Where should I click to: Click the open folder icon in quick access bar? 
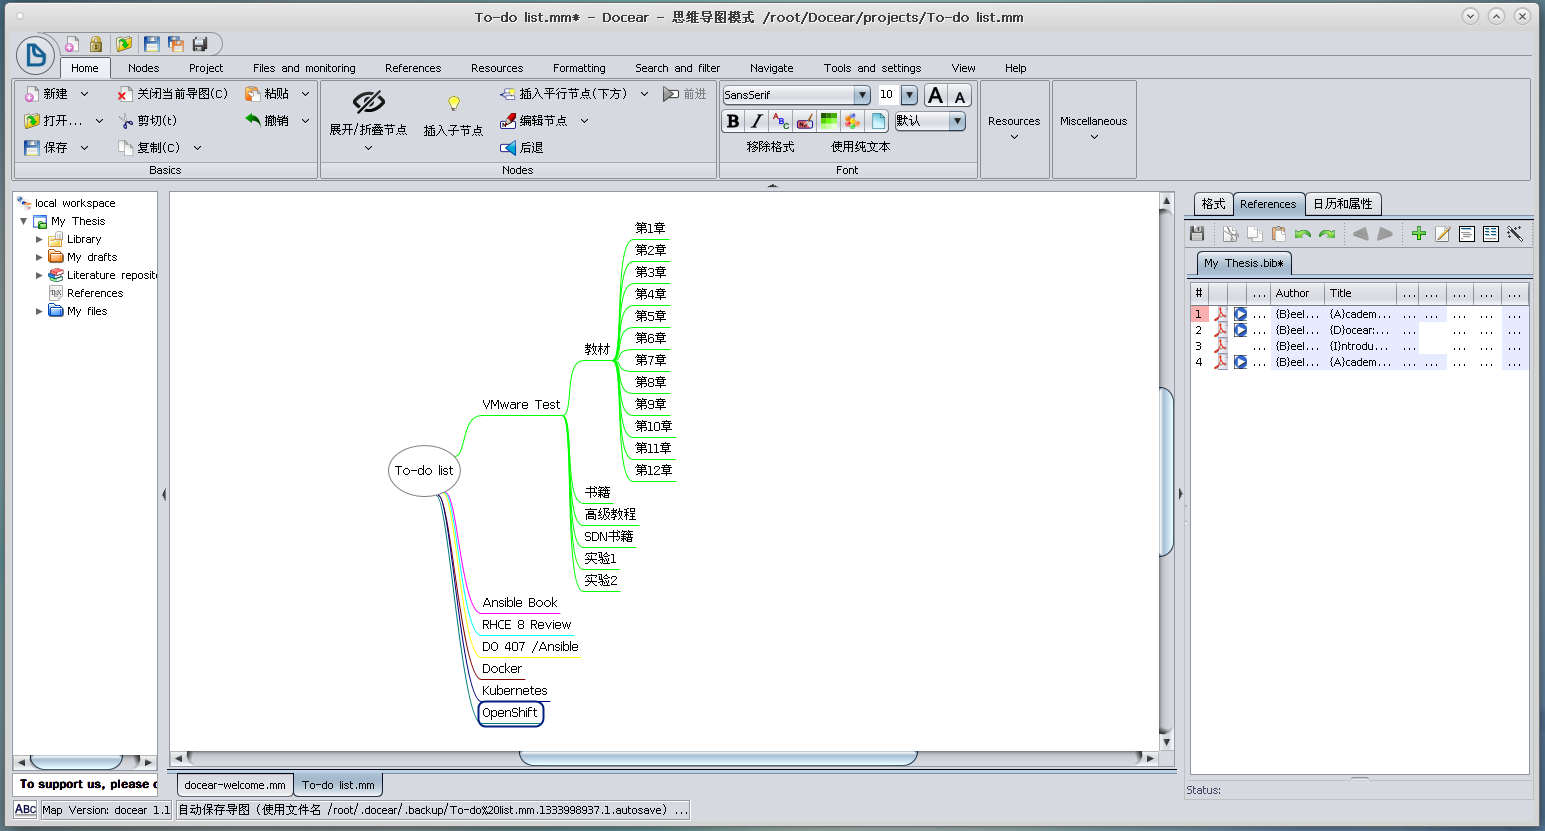(x=124, y=44)
